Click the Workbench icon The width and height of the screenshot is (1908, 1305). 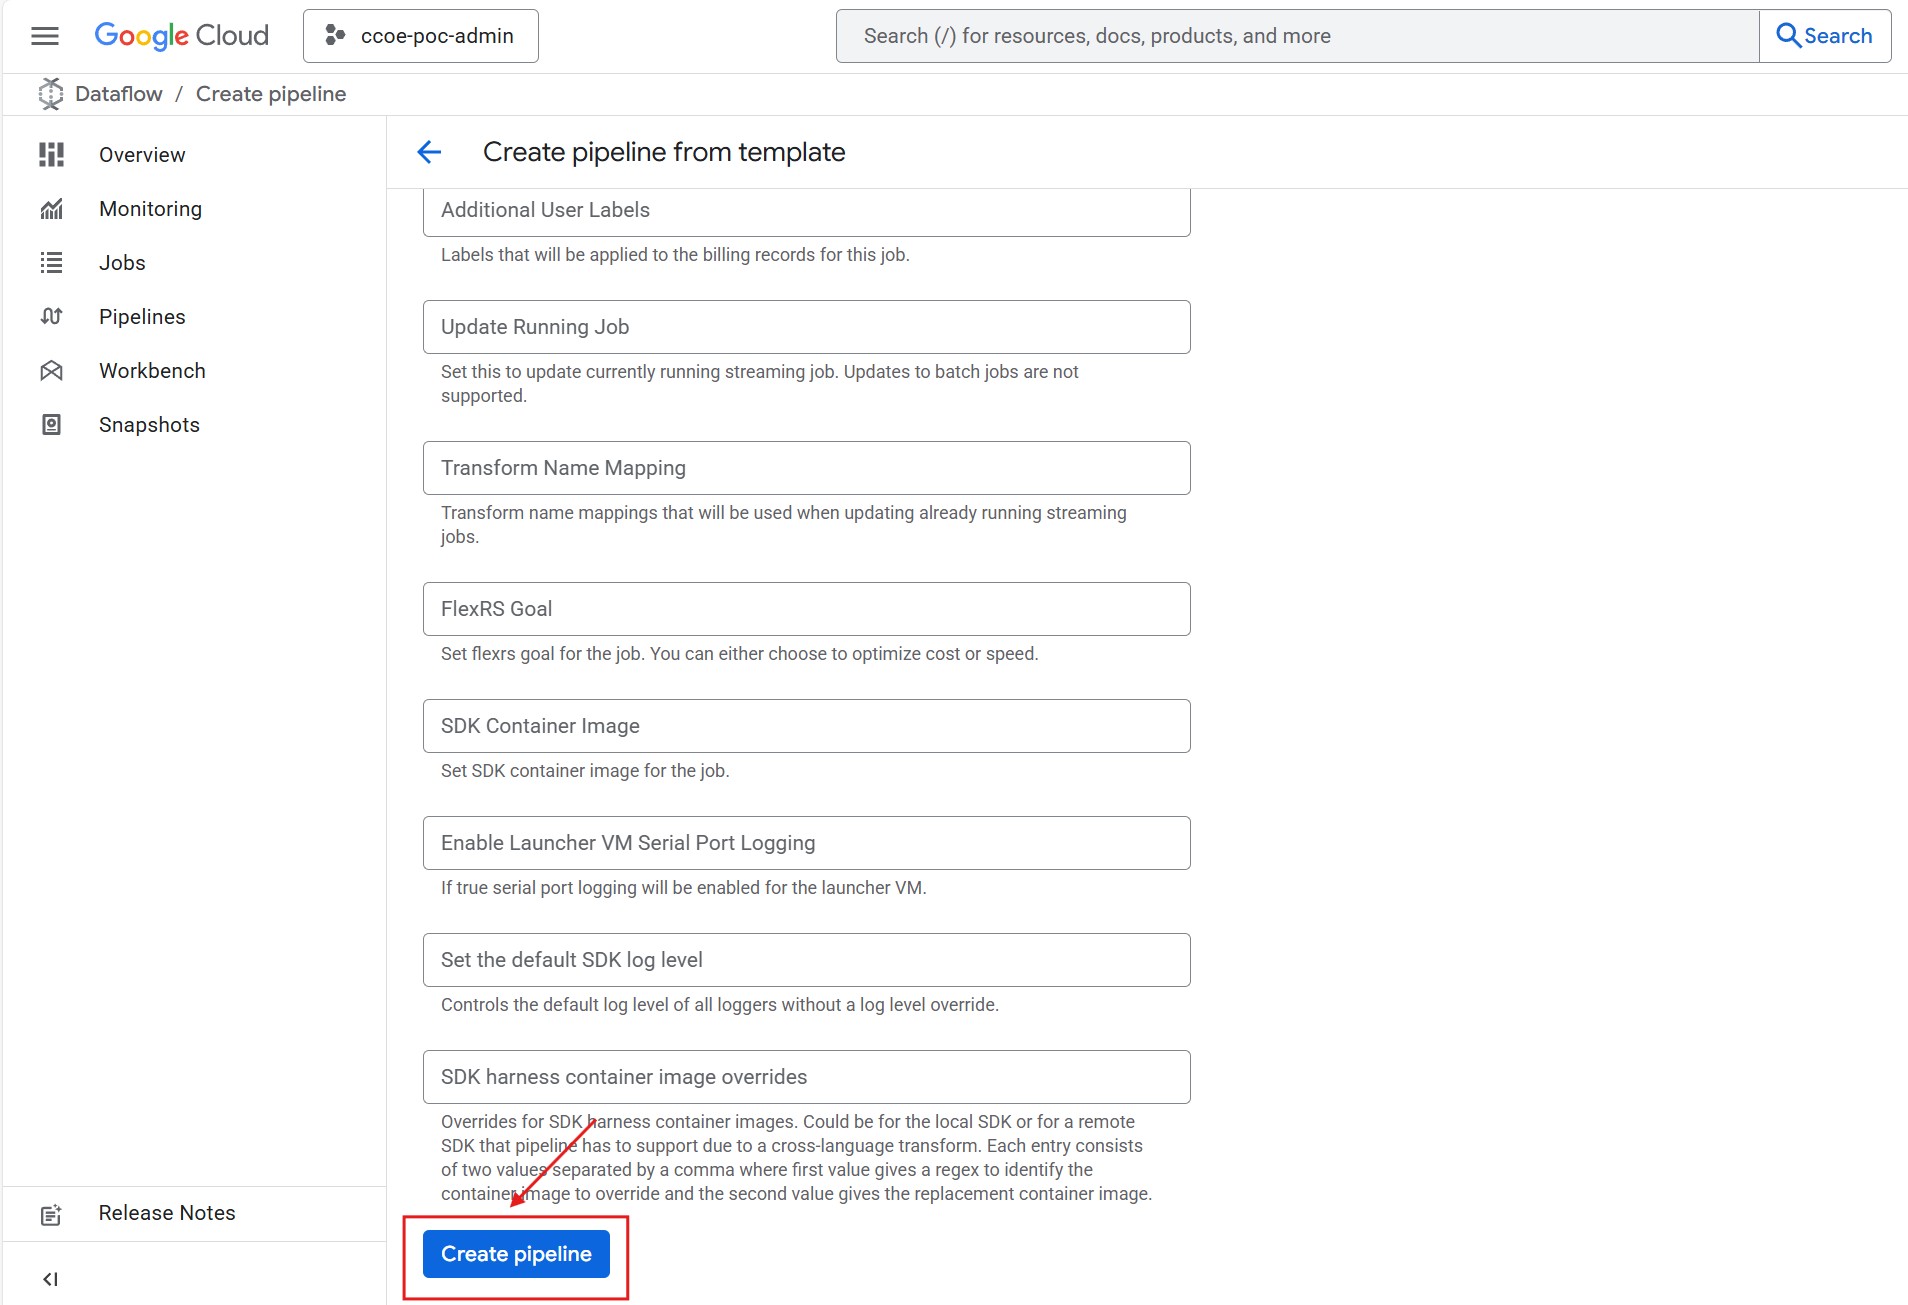tap(51, 371)
